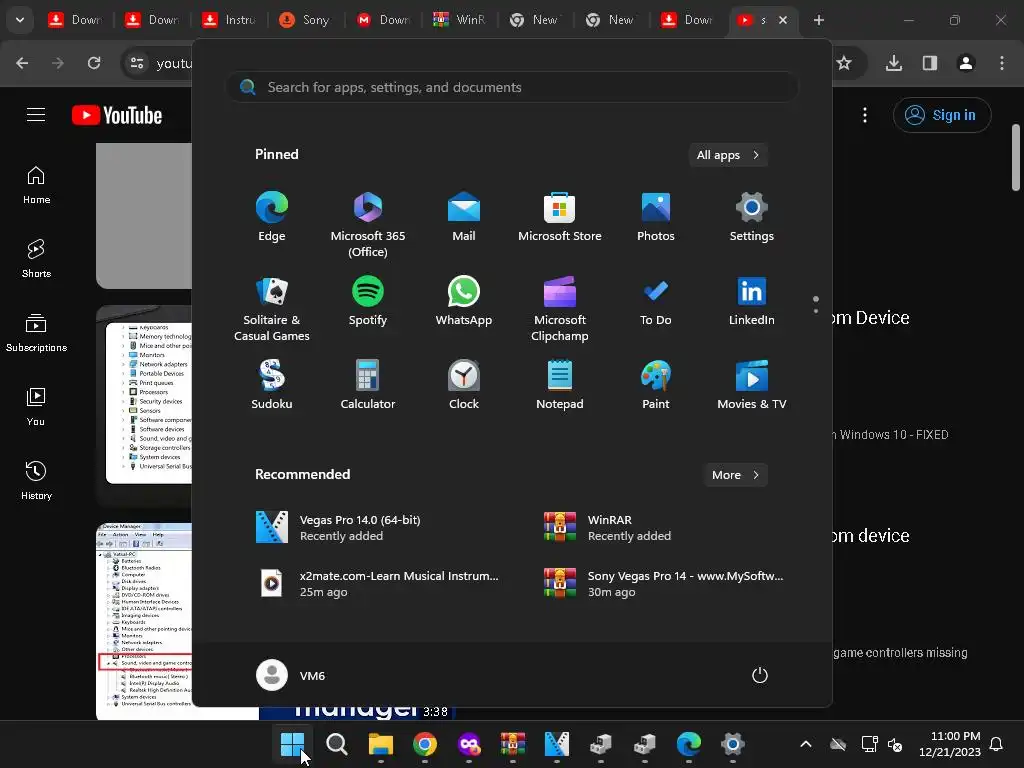Open Microsoft Edge from the taskbar
Viewport: 1024px width, 768px height.
688,744
